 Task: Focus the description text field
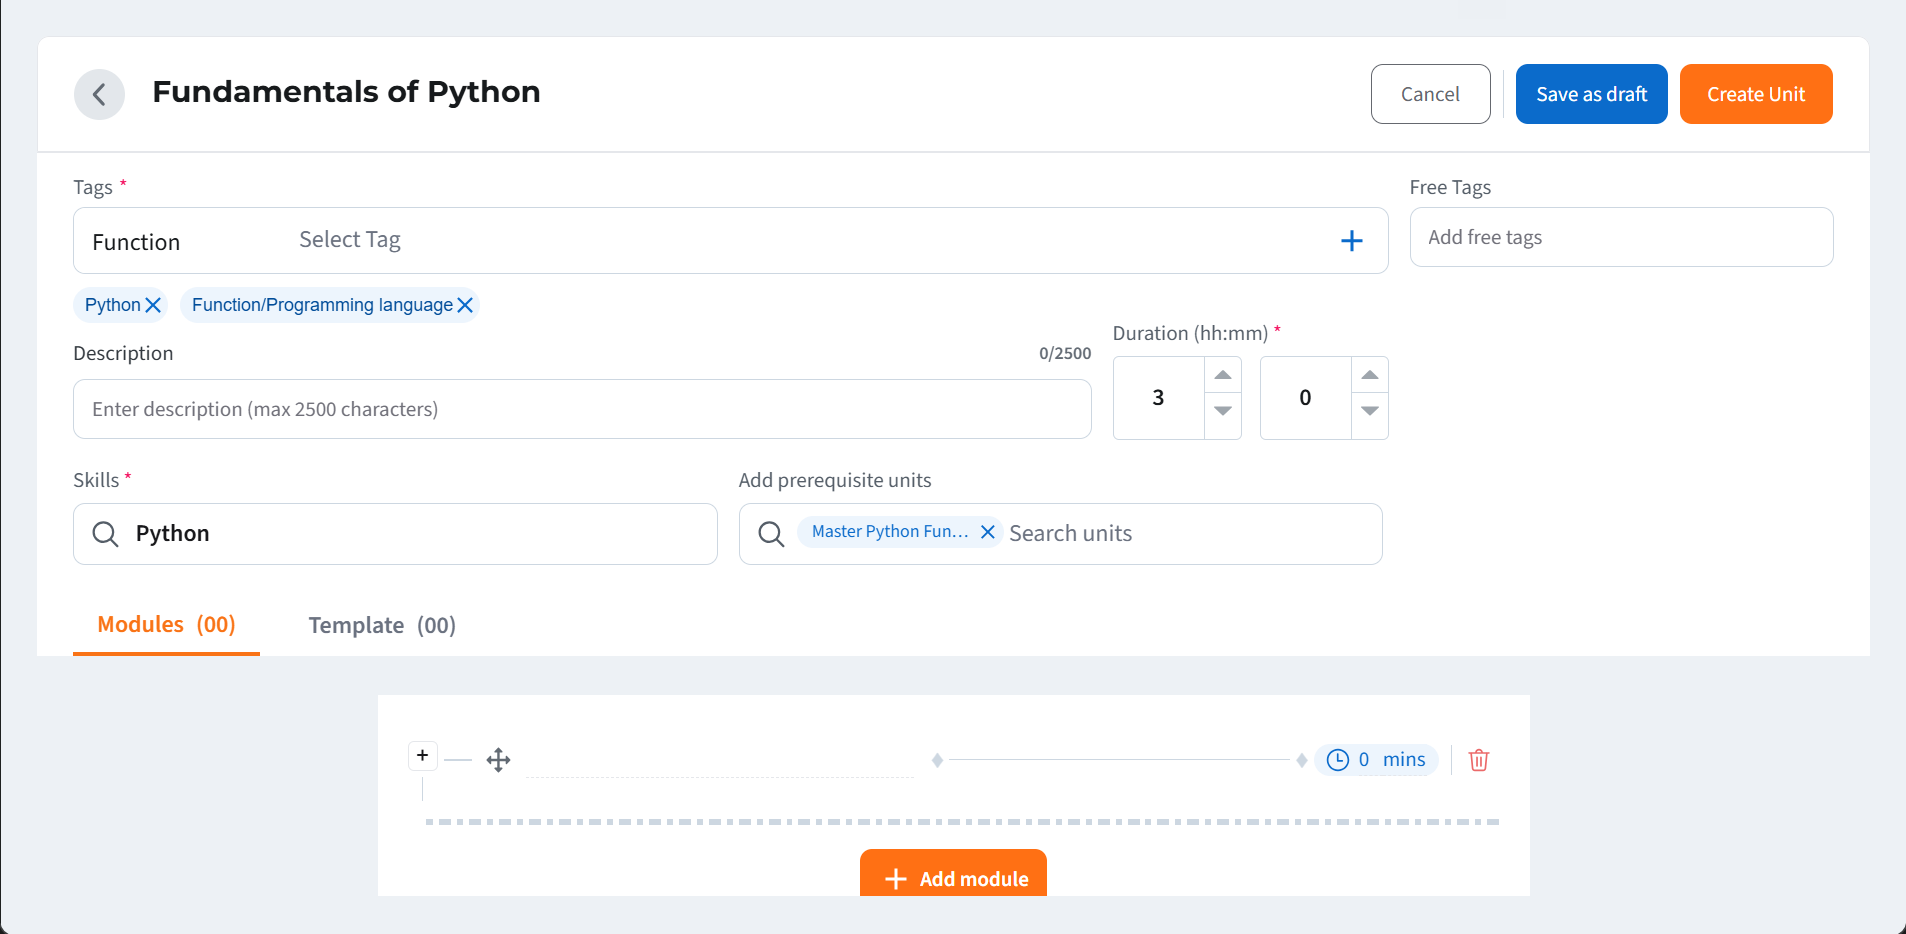581,409
